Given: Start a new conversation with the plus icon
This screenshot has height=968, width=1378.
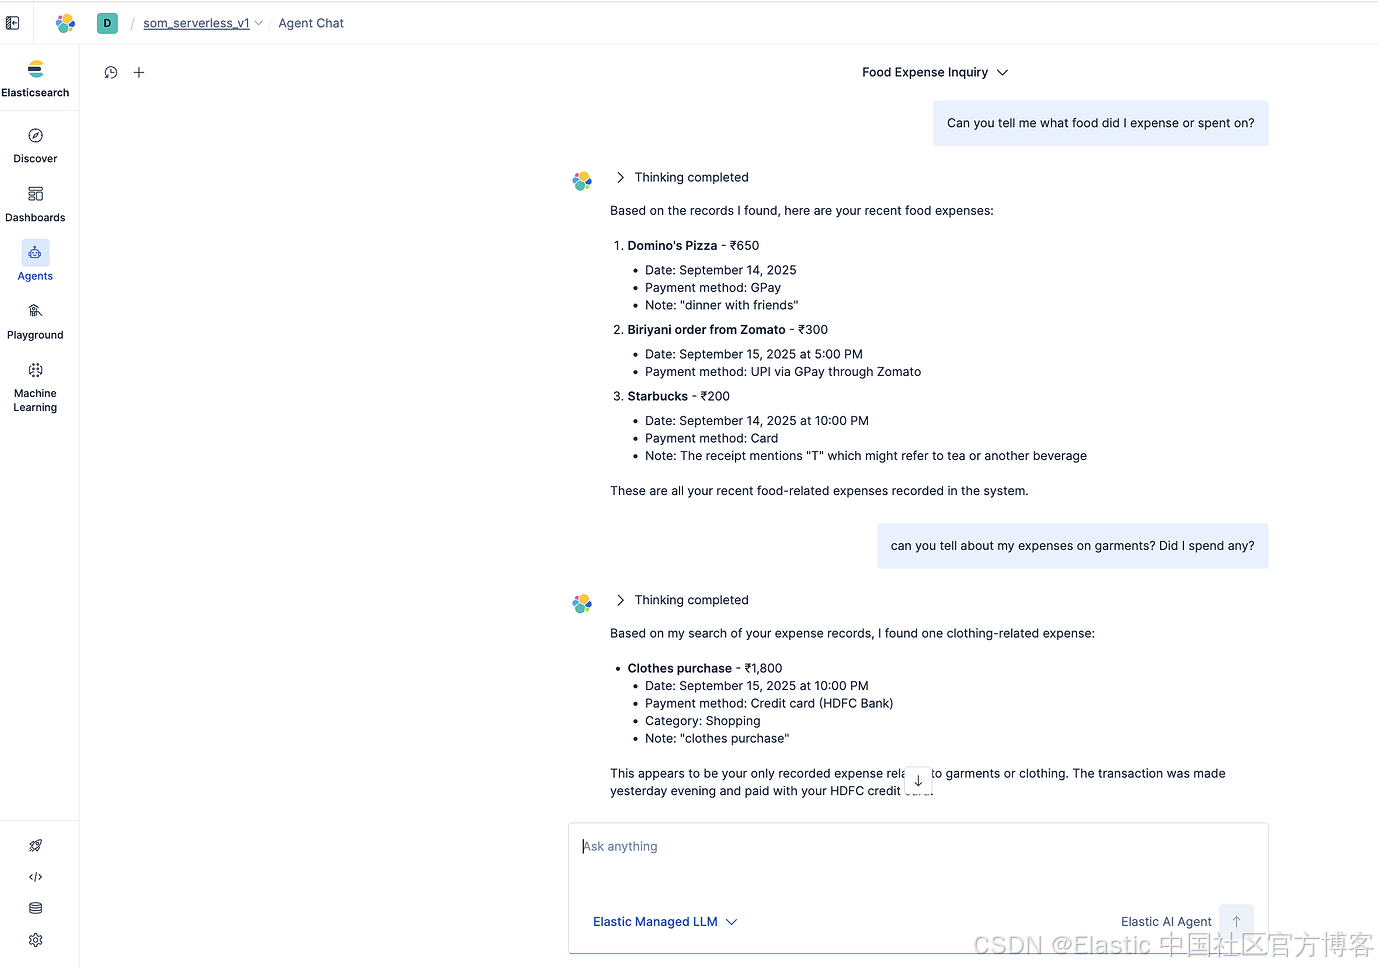Looking at the screenshot, I should tap(139, 72).
